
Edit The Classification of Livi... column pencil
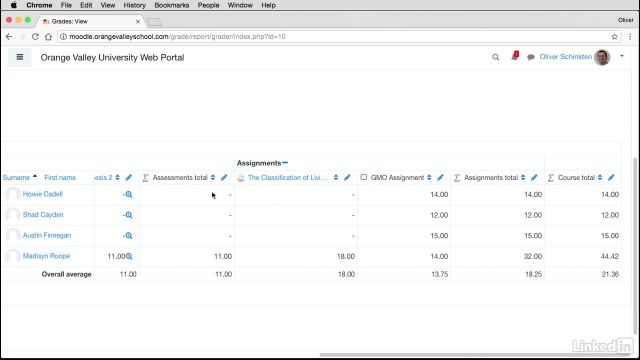click(x=347, y=178)
